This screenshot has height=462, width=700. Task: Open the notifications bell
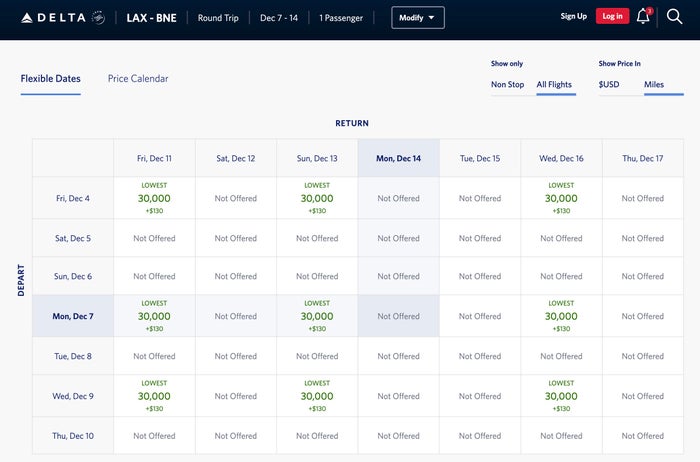point(643,17)
